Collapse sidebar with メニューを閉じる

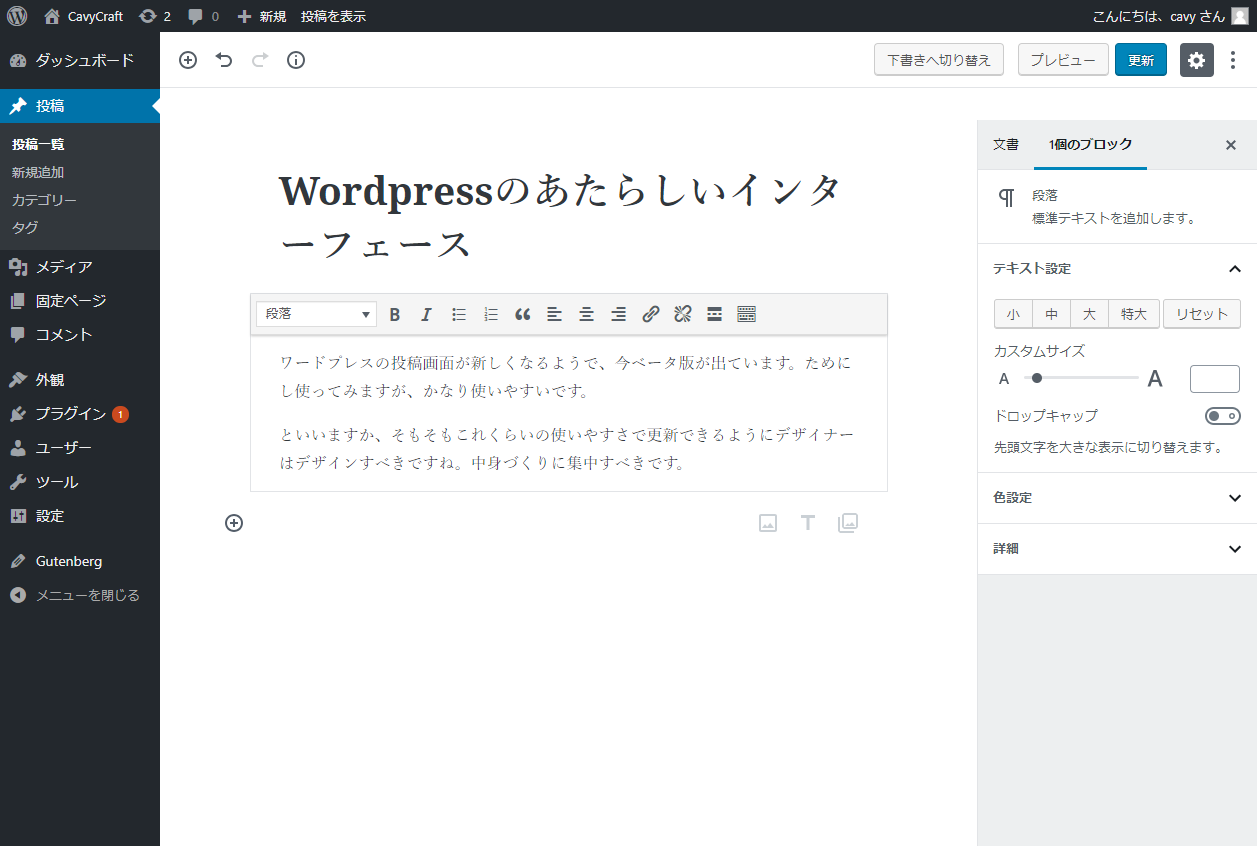80,595
